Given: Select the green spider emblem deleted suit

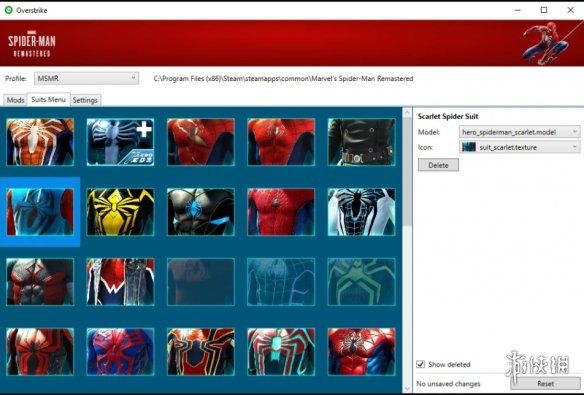Looking at the screenshot, I should coord(361,282).
